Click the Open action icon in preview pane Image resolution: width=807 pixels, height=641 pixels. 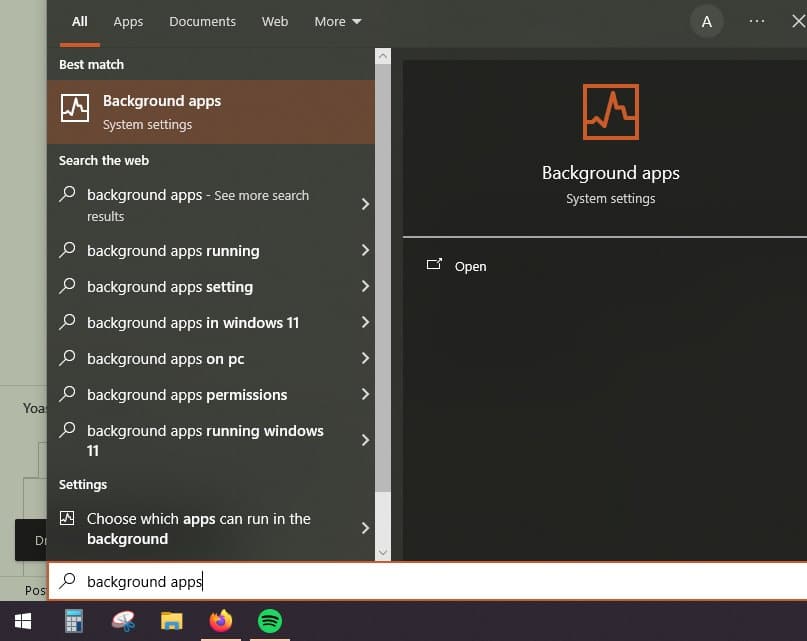pyautogui.click(x=434, y=265)
